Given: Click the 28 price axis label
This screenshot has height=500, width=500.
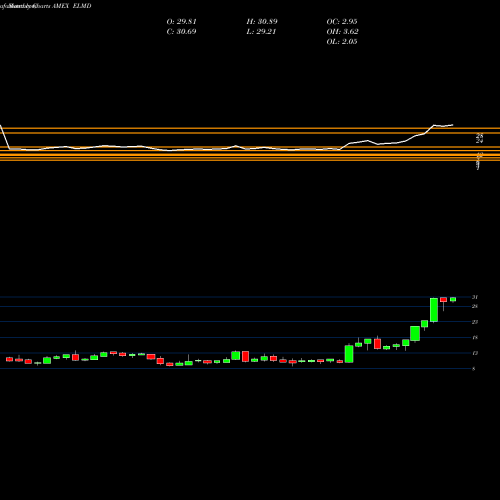Looking at the screenshot, I should (475, 306).
